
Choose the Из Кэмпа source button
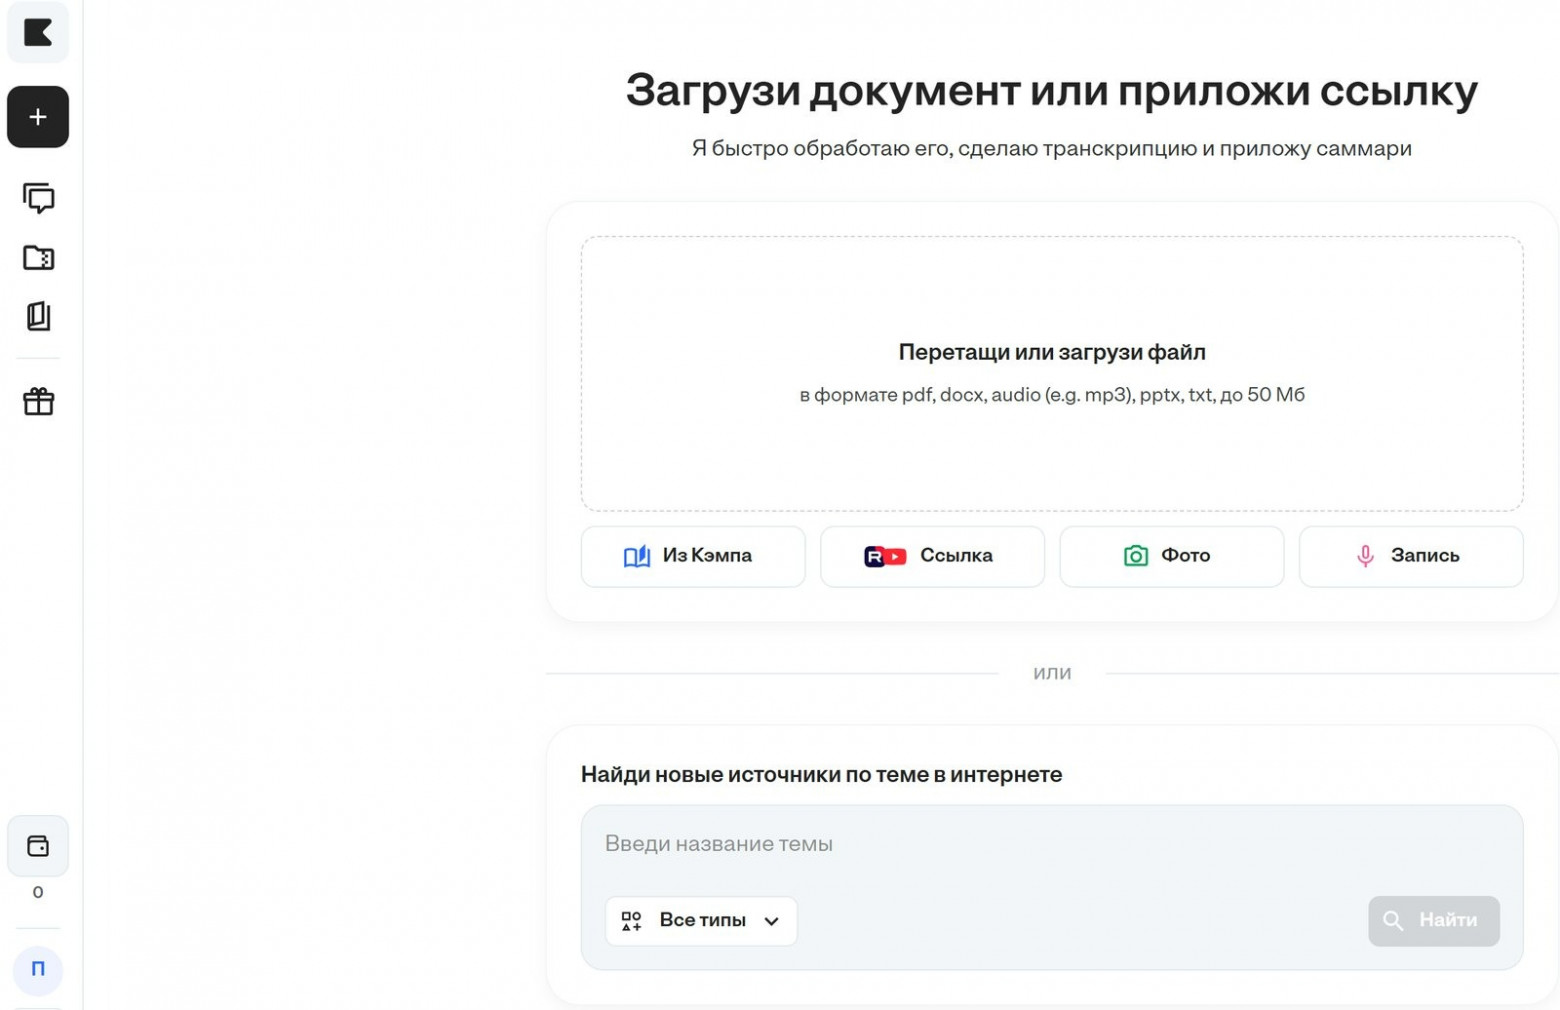click(x=693, y=556)
